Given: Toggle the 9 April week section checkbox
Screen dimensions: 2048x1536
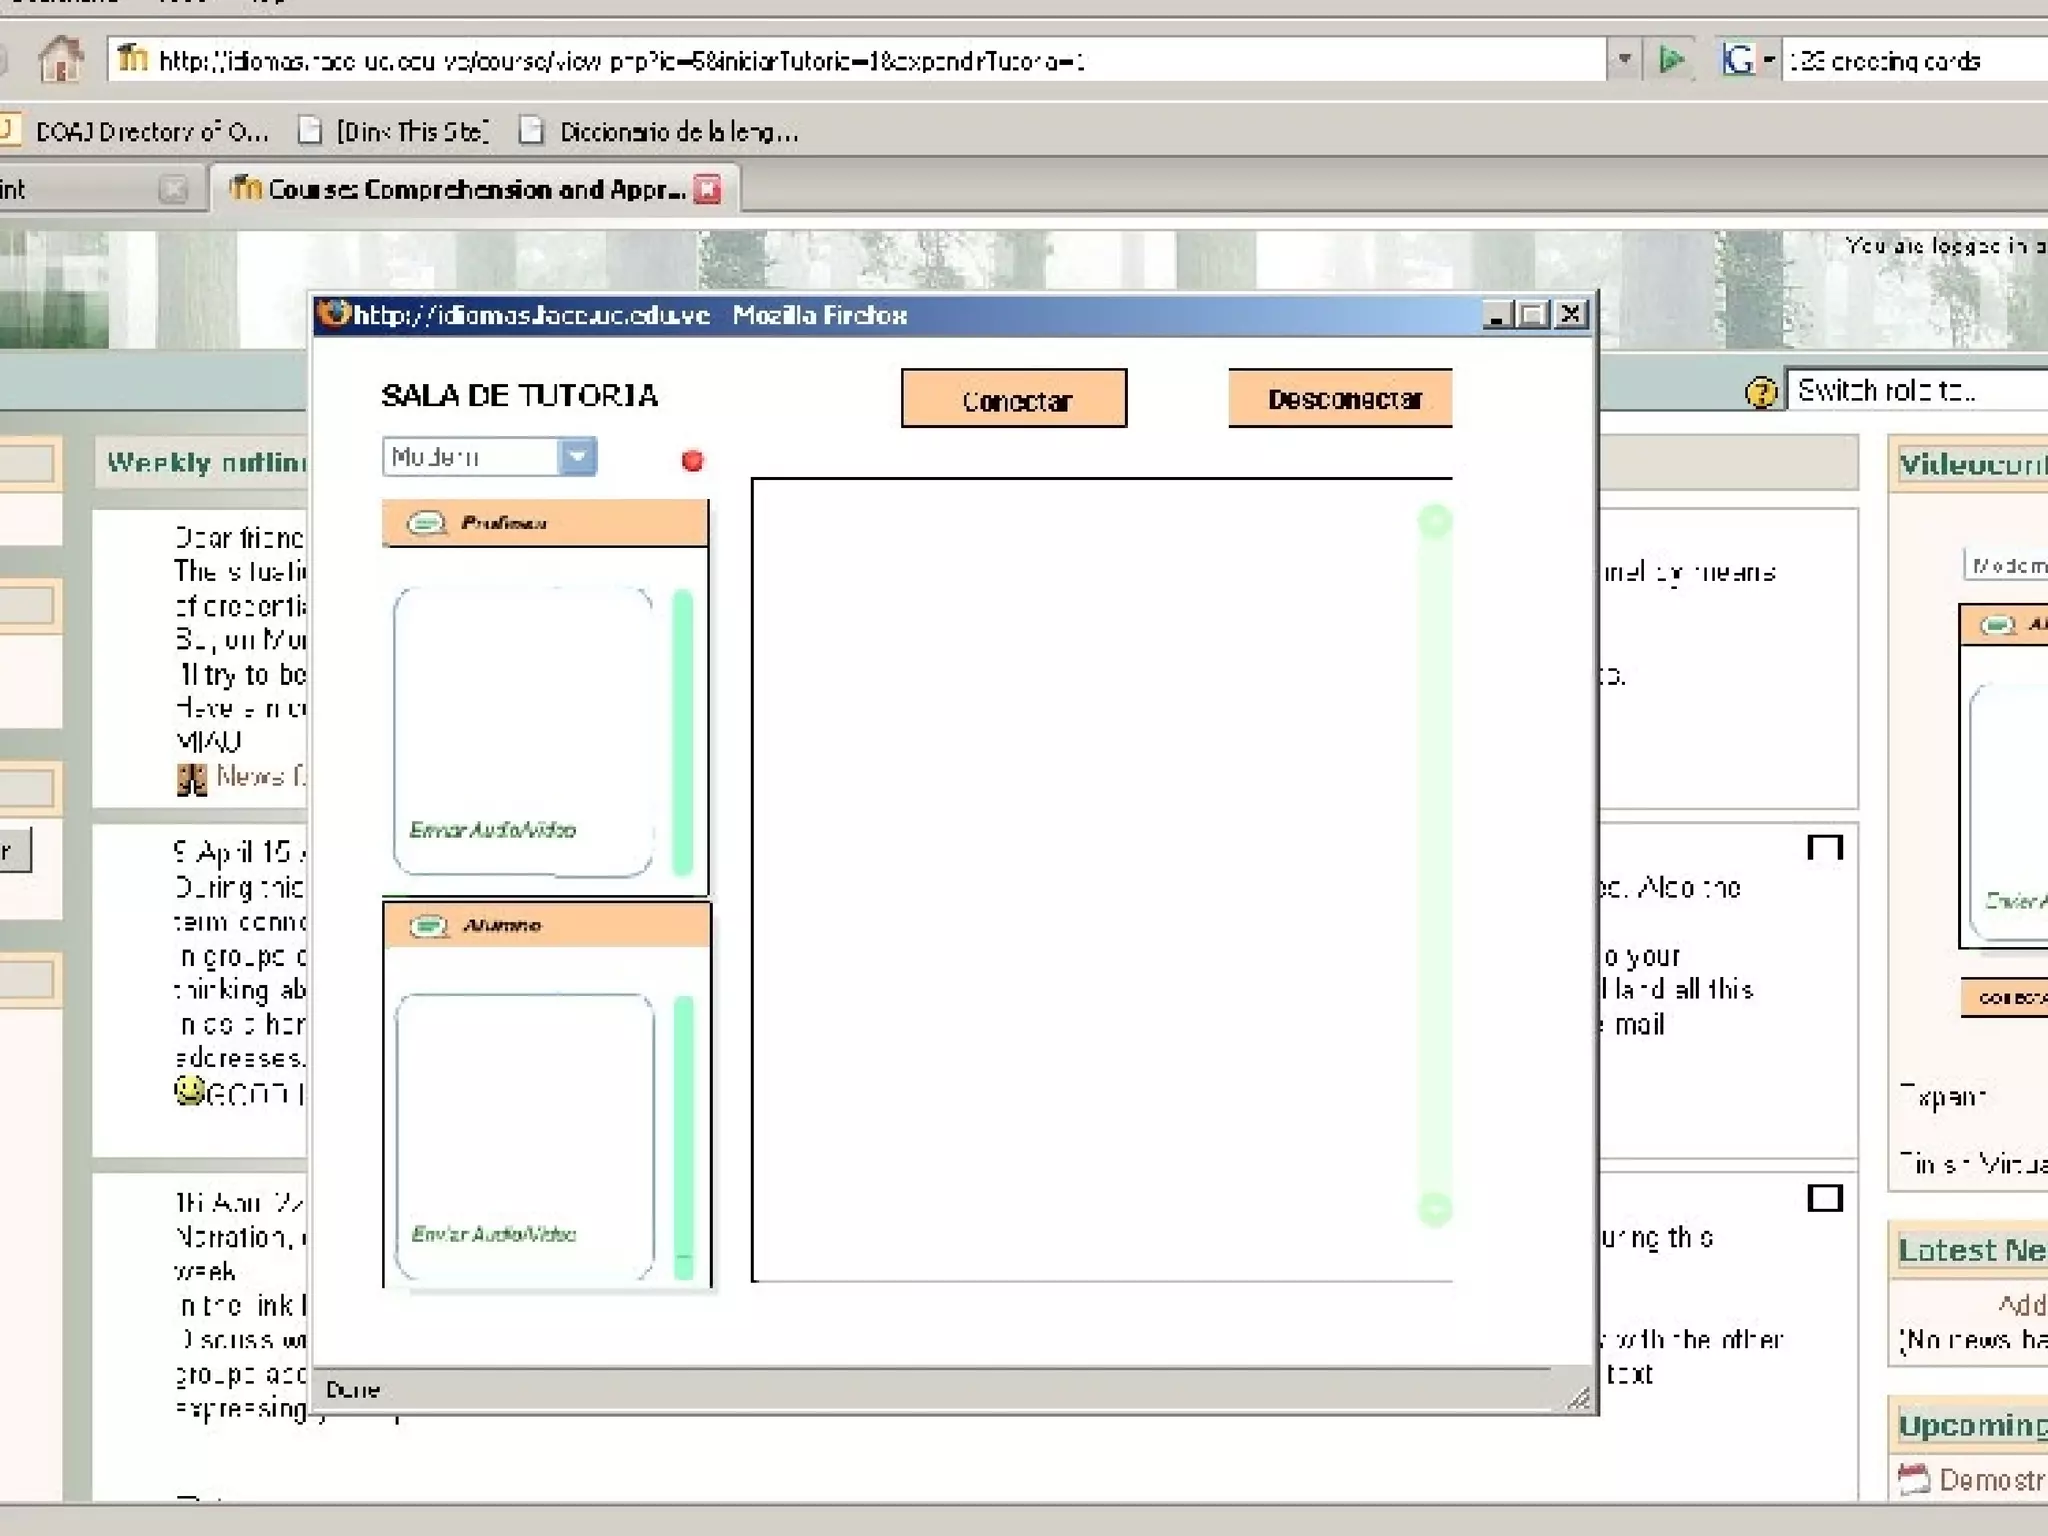Looking at the screenshot, I should pos(1825,848).
